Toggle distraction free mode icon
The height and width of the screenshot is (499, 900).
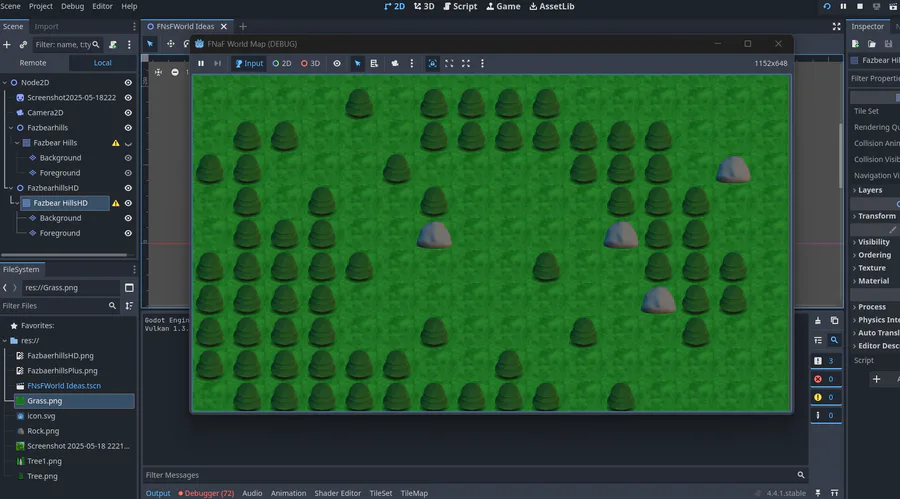pos(836,26)
